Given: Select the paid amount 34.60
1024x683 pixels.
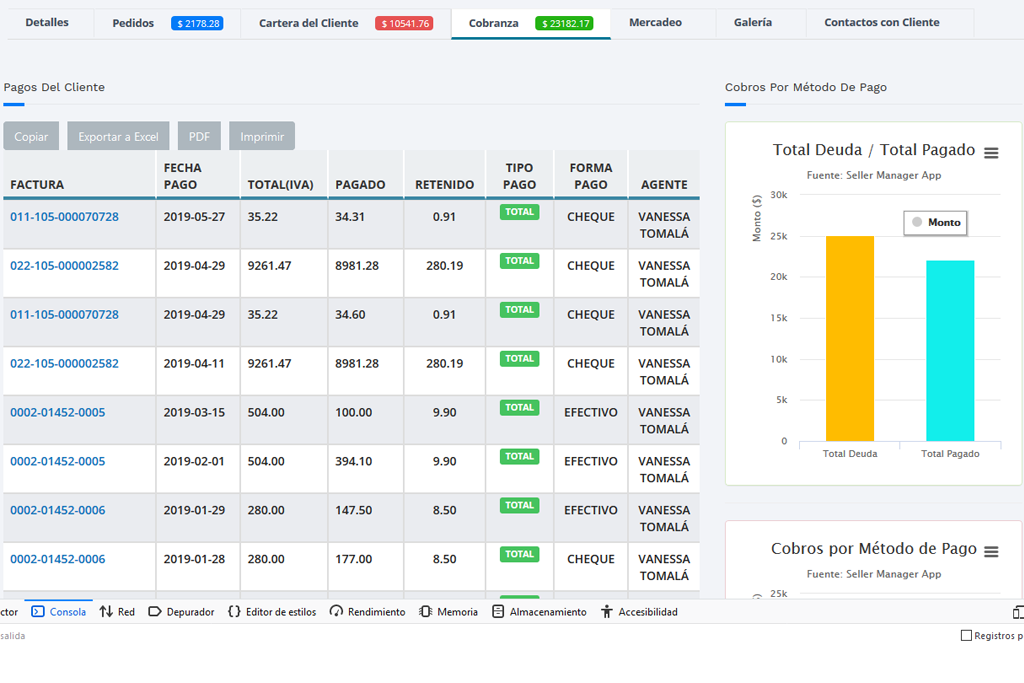Looking at the screenshot, I should click(350, 315).
